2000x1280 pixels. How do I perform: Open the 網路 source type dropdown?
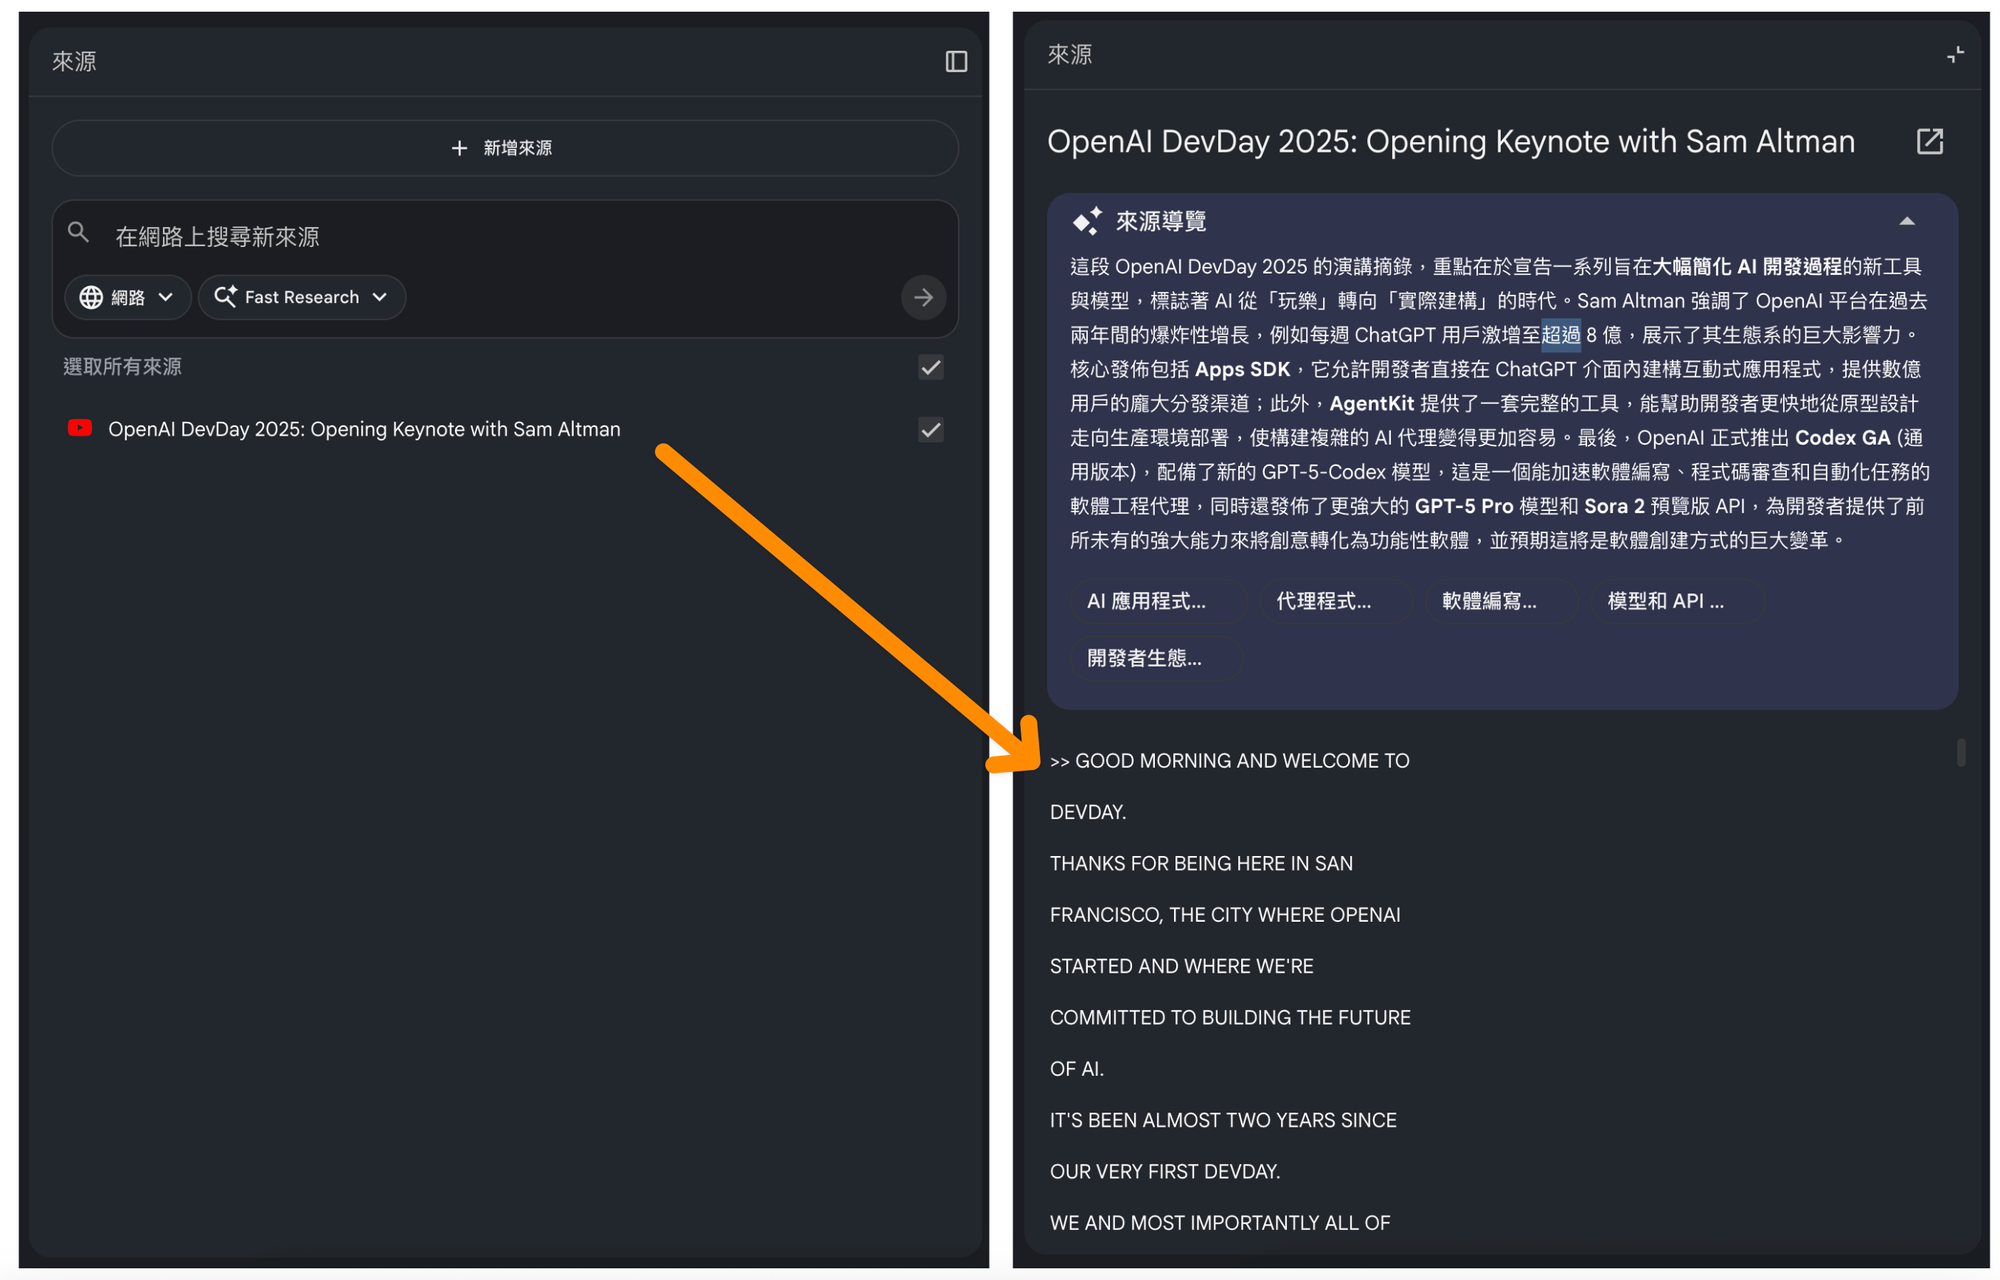(x=127, y=298)
